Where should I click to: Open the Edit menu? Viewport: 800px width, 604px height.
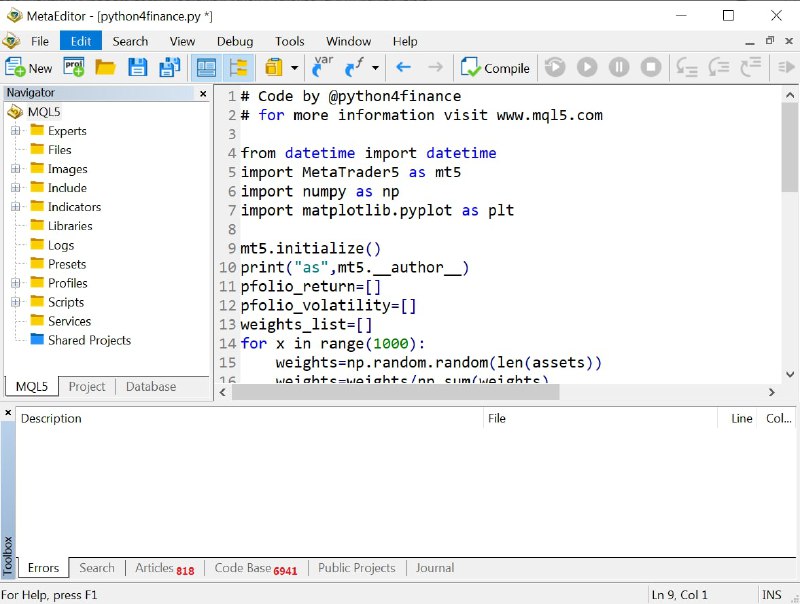click(x=81, y=41)
